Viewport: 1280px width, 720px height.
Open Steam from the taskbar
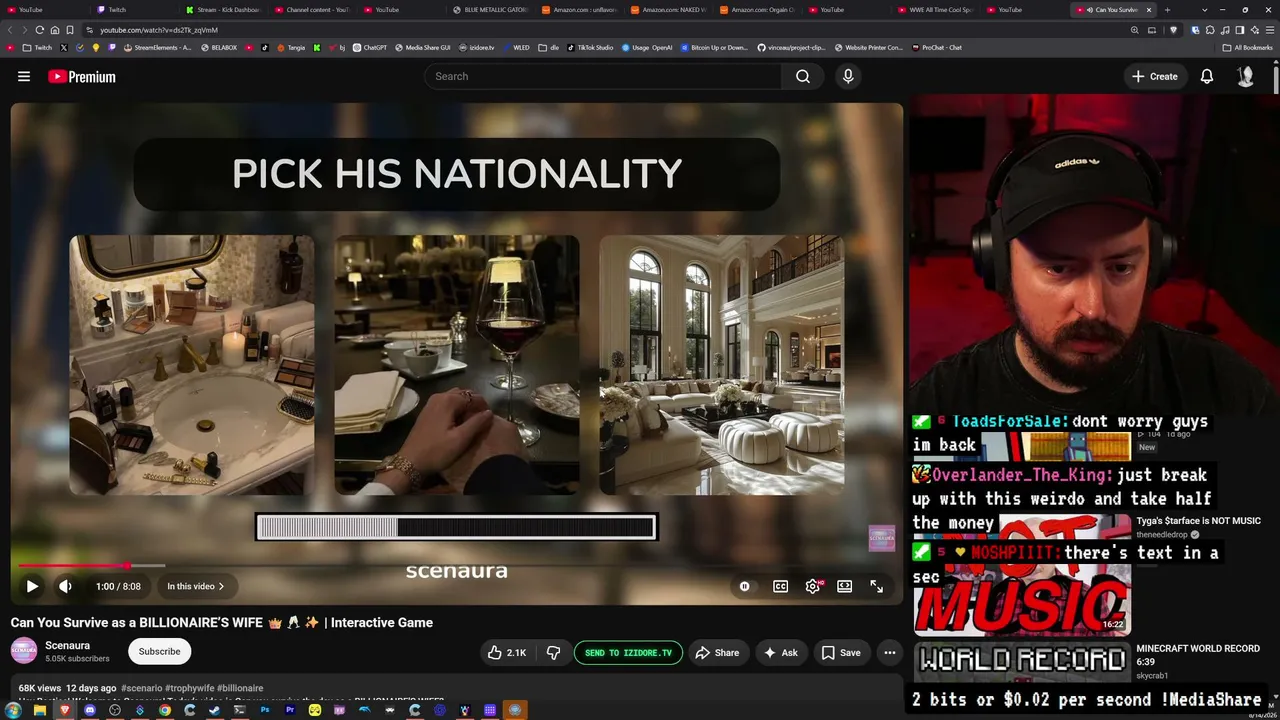(x=215, y=710)
